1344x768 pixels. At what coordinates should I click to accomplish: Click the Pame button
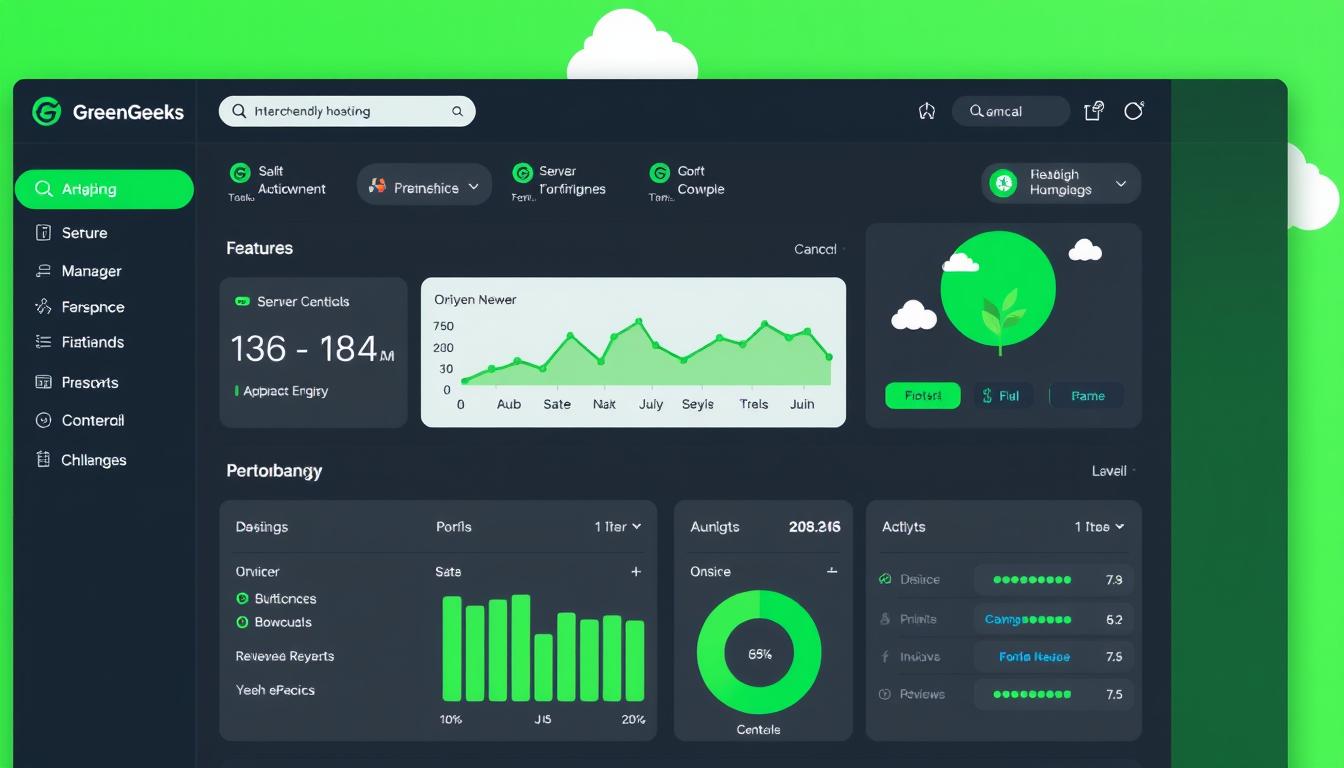coord(1087,396)
